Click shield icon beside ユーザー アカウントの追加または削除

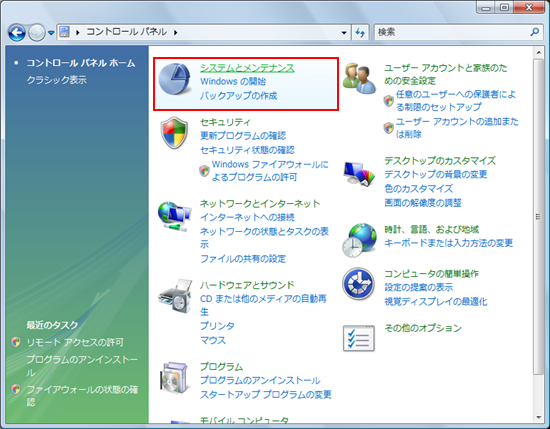(389, 128)
